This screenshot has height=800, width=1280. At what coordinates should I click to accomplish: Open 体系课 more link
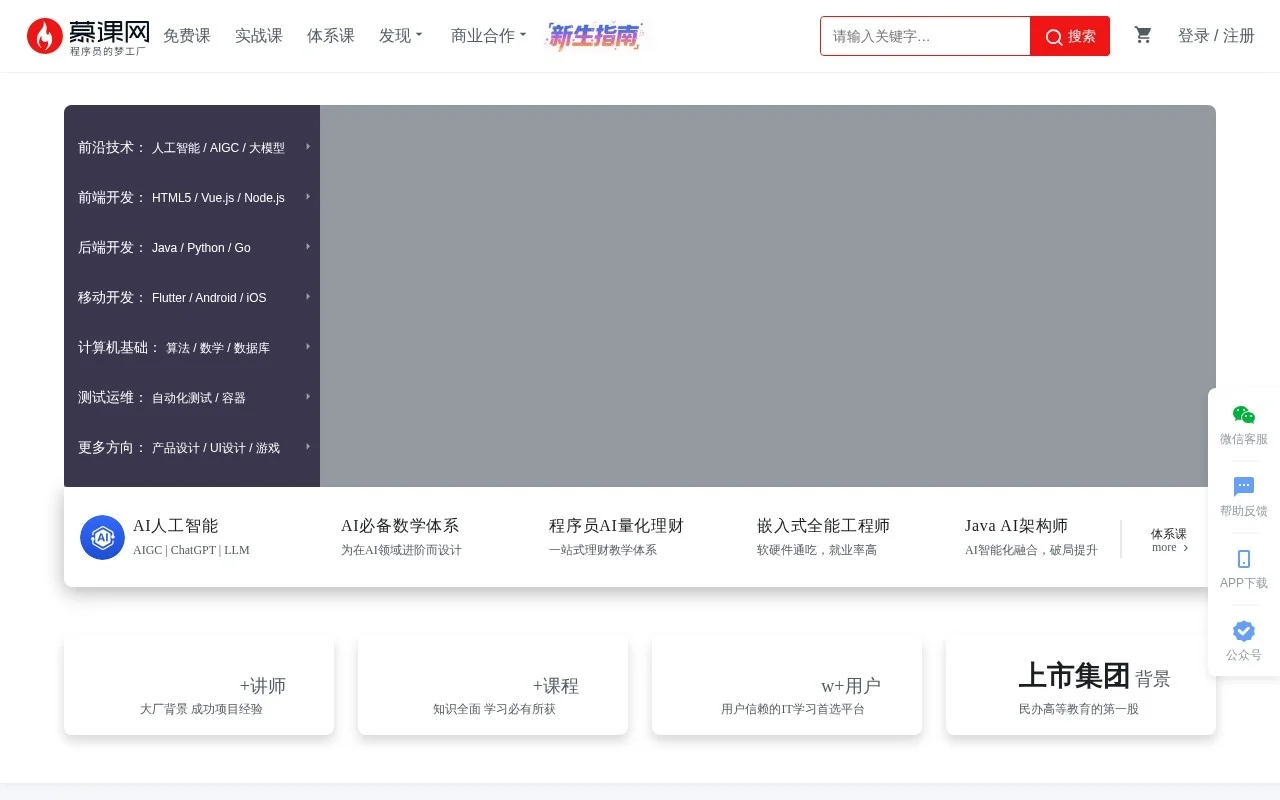[1170, 540]
